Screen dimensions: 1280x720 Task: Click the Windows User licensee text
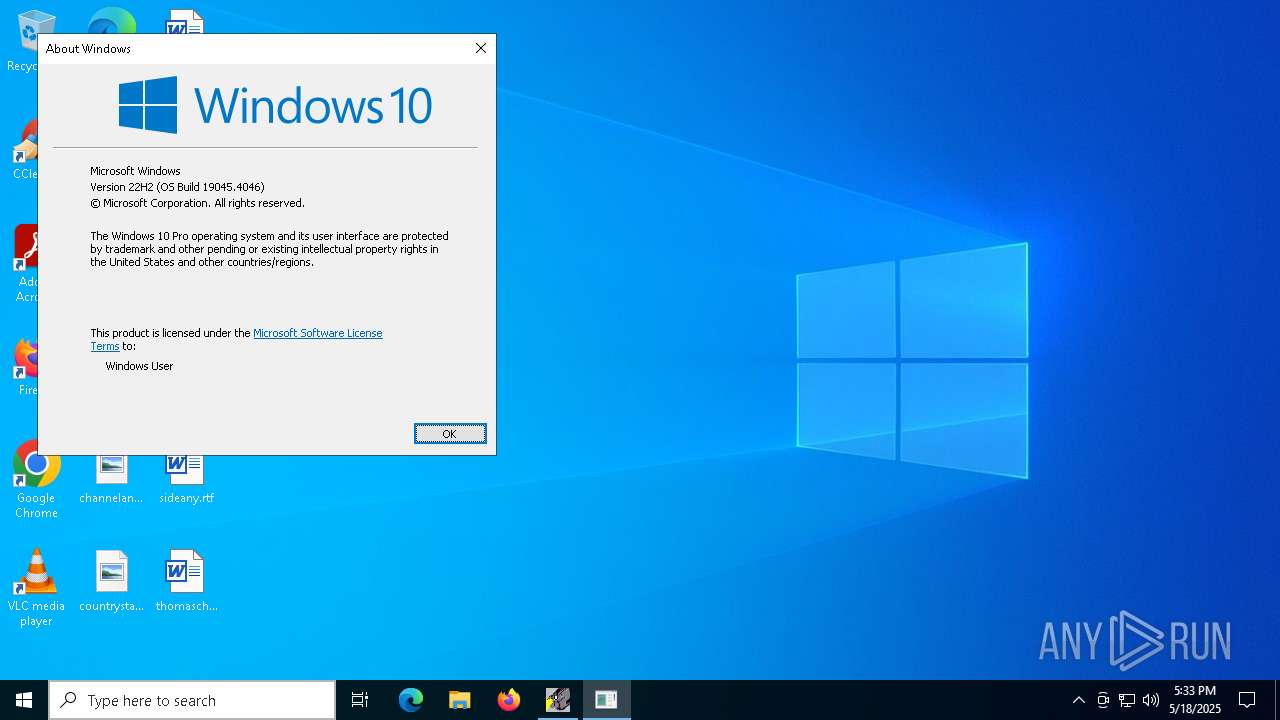coord(139,366)
